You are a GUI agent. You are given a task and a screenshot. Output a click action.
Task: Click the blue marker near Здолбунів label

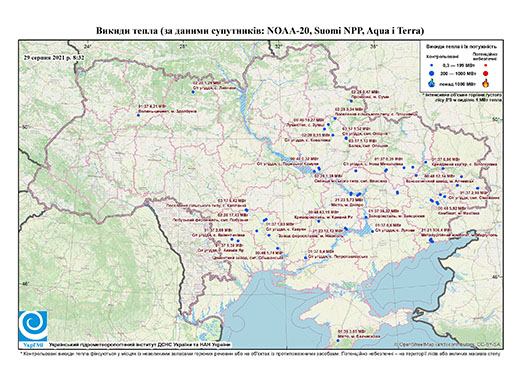click(x=138, y=115)
